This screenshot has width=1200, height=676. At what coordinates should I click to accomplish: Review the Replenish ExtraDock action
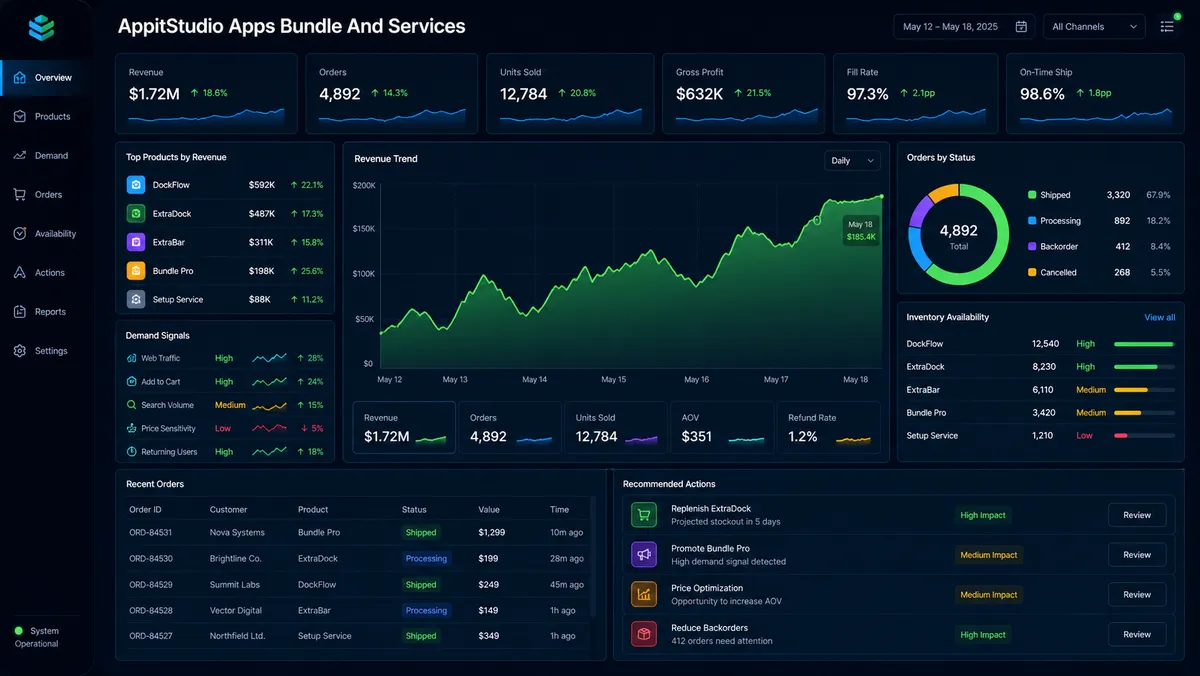coord(1137,515)
